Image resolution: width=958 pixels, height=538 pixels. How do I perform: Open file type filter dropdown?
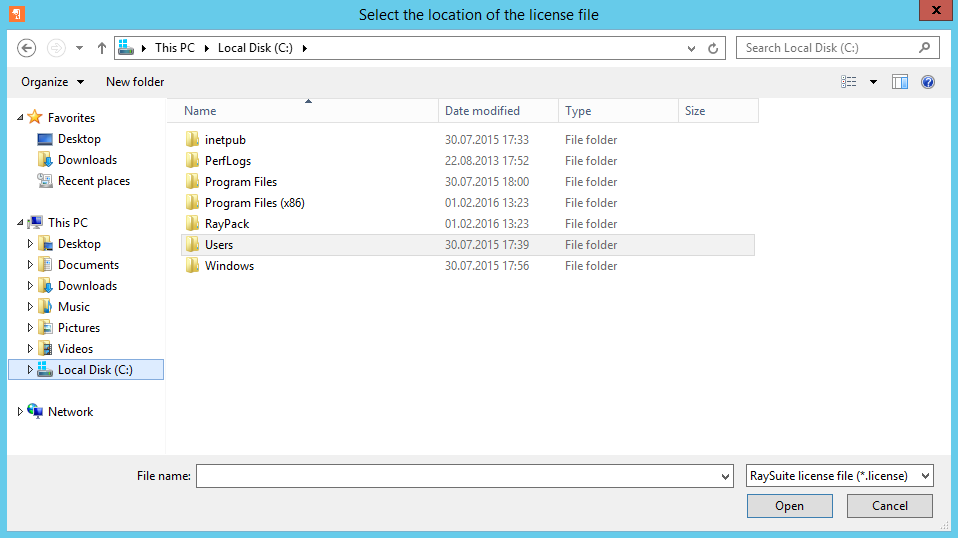840,476
